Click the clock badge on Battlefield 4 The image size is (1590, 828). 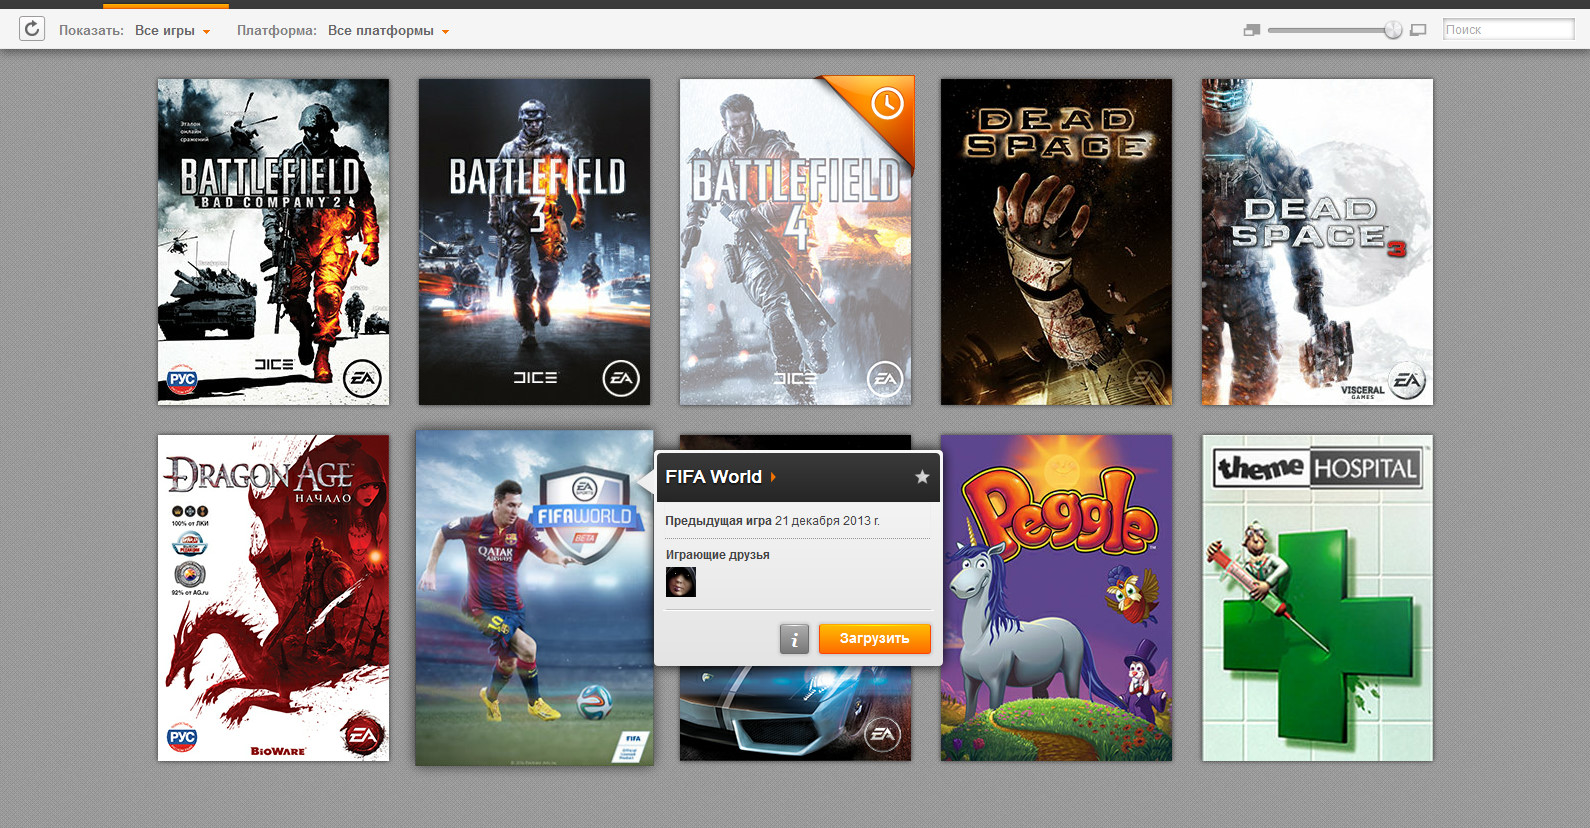tap(887, 103)
